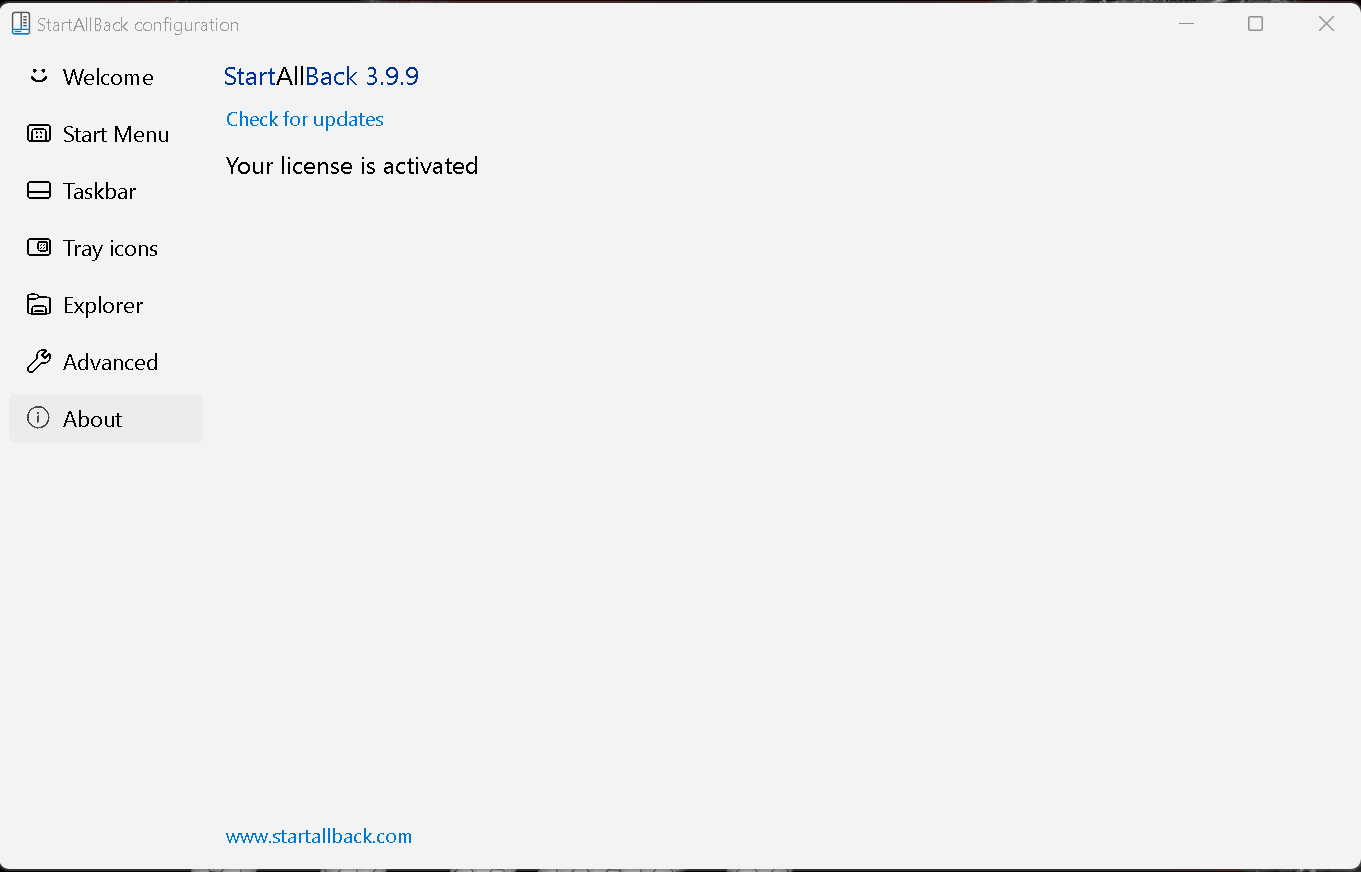Viewport: 1361px width, 872px height.
Task: Click the Taskbar sidebar icon
Action: click(39, 190)
